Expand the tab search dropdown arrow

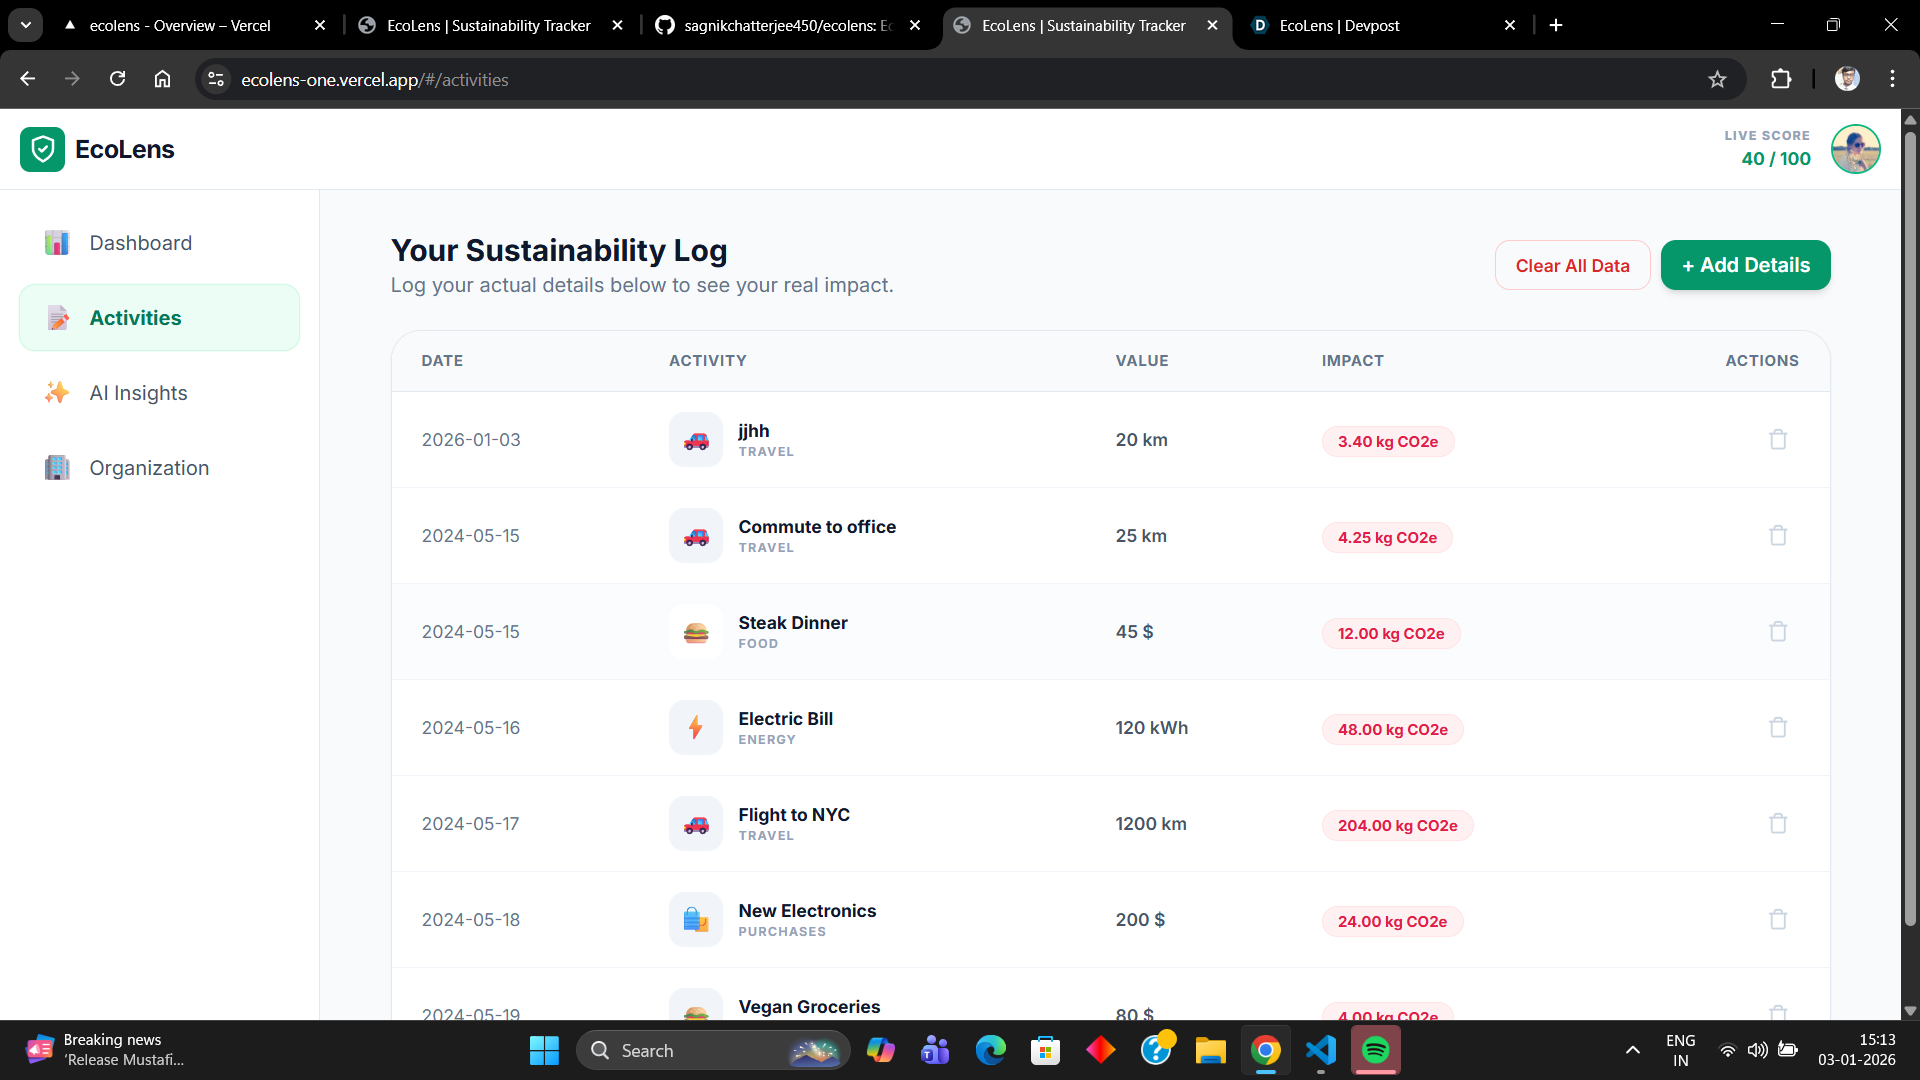tap(26, 25)
